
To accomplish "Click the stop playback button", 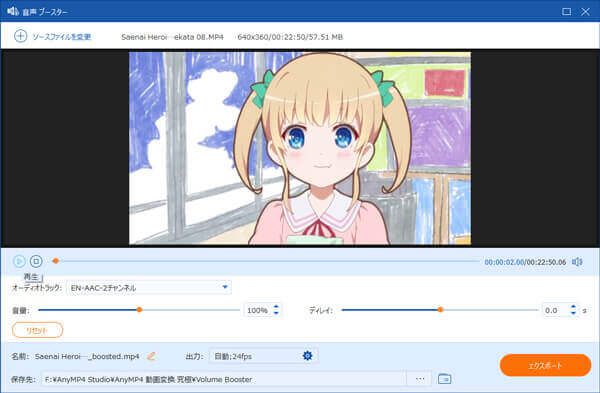I will pyautogui.click(x=36, y=261).
